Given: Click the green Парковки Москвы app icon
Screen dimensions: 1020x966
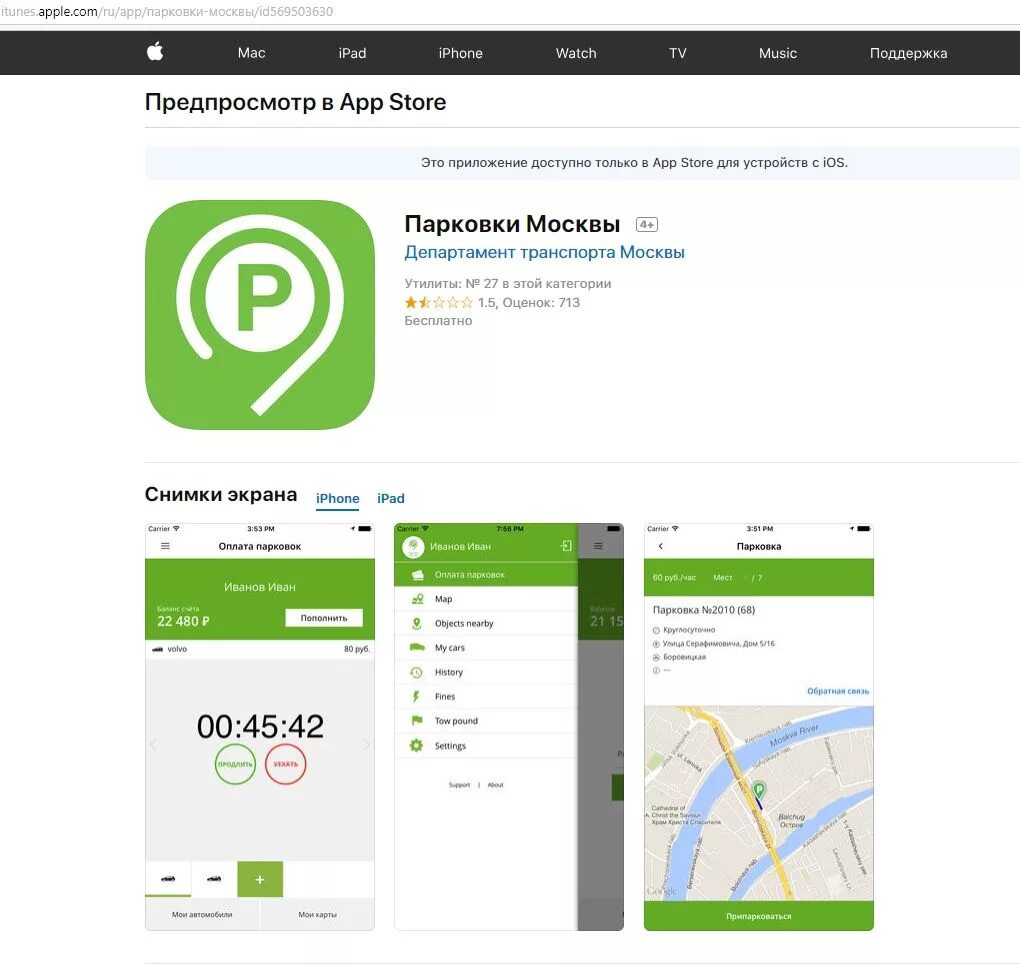Looking at the screenshot, I should pos(260,315).
